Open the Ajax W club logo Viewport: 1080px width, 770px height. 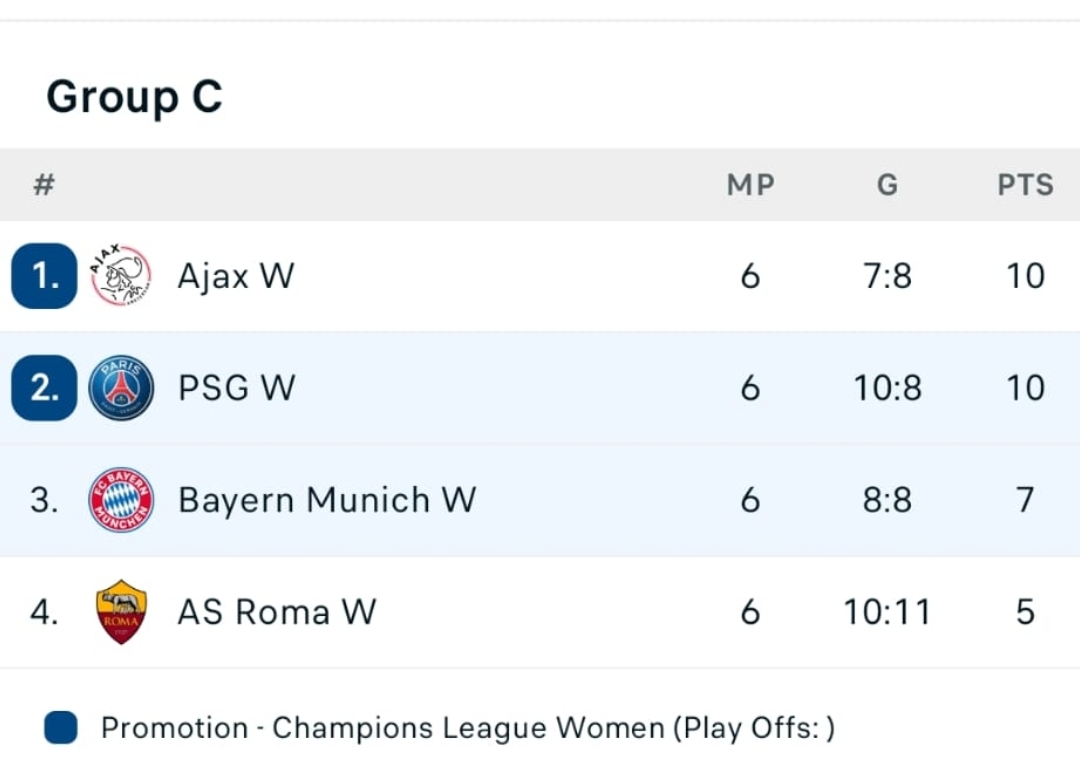point(121,275)
